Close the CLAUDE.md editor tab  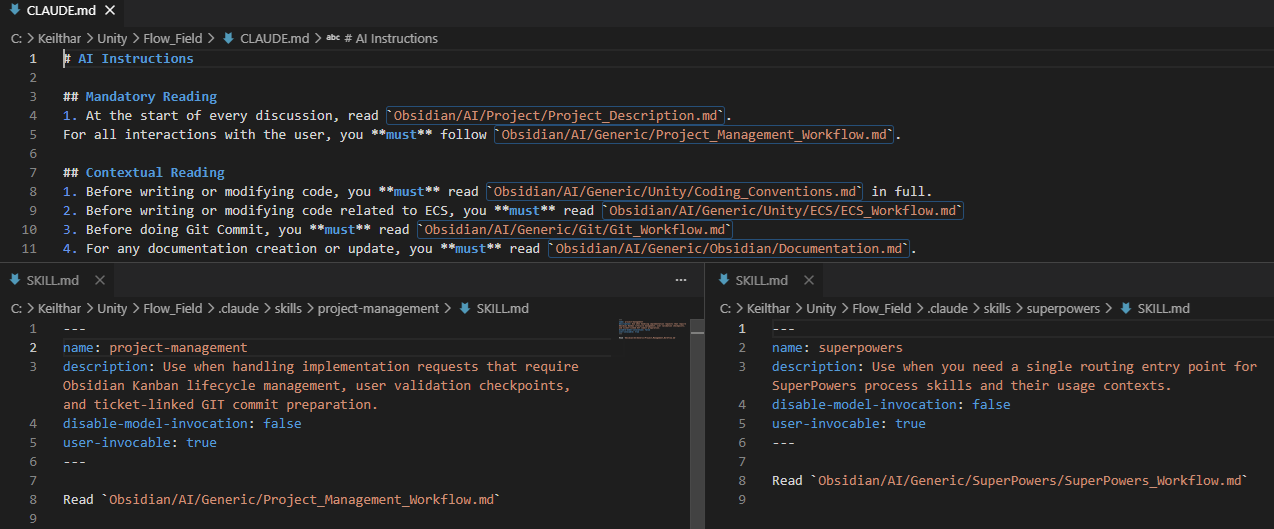tap(109, 10)
